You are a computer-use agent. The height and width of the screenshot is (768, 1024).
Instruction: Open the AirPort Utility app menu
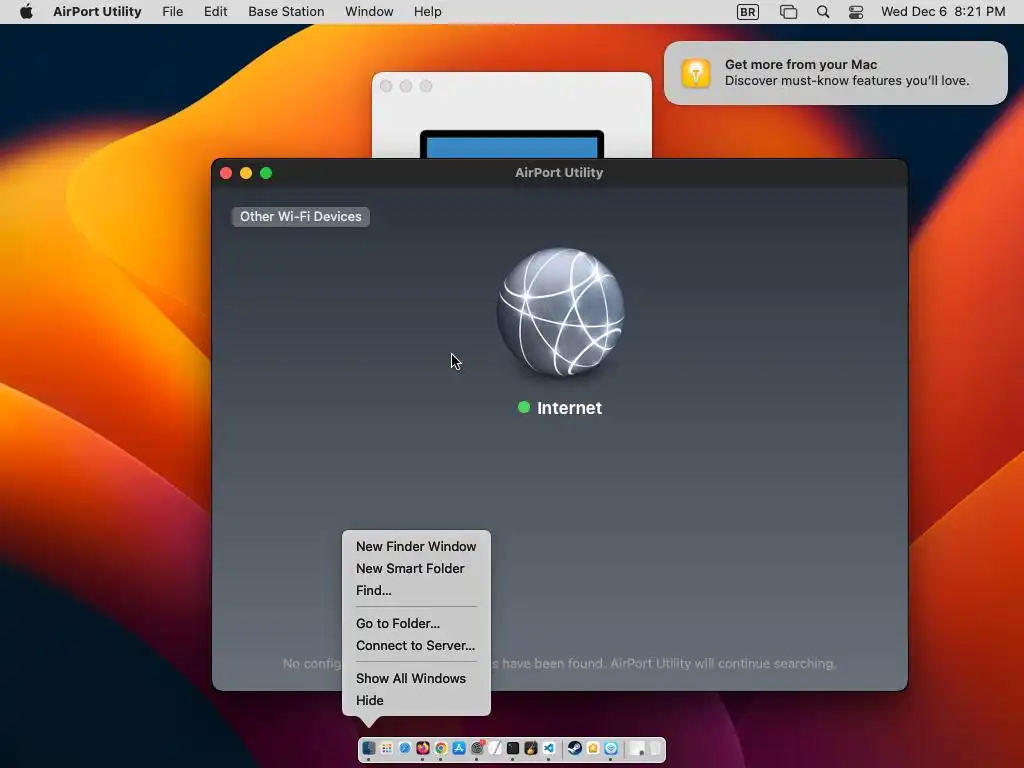click(x=97, y=12)
